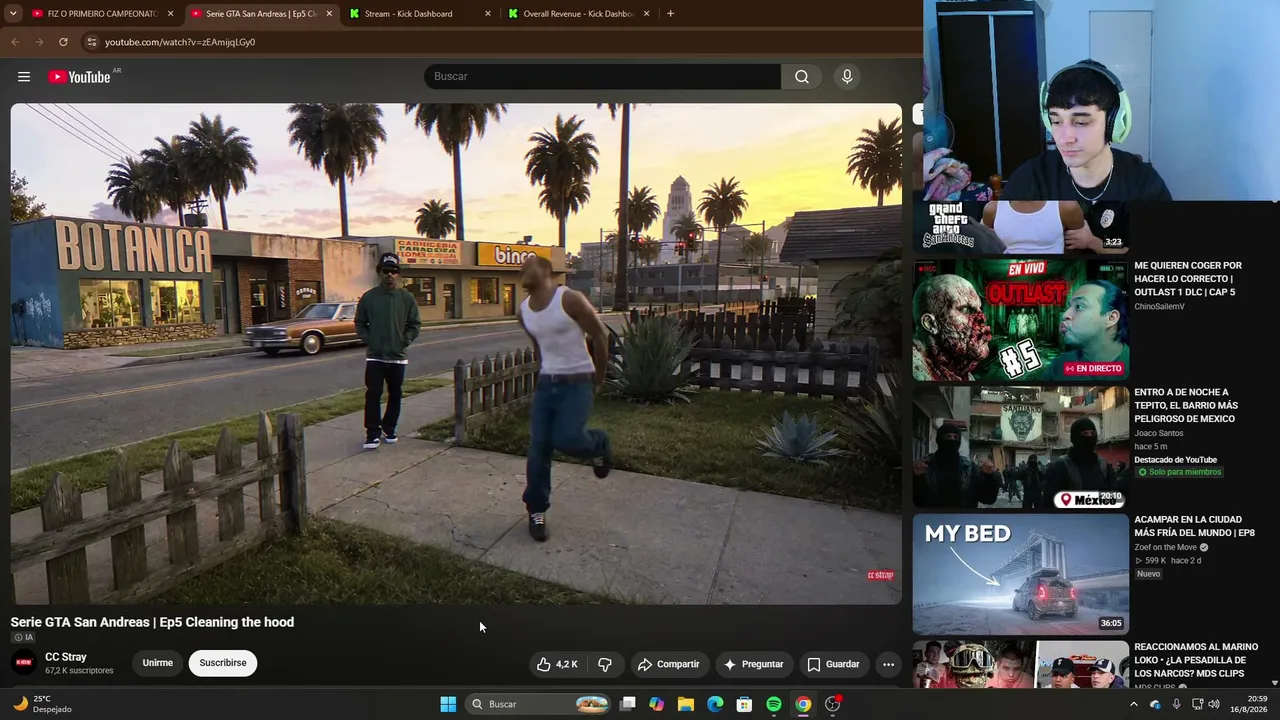Open the Grand Theft Auto San Andreas thumbnail
The image size is (1280, 720).
pos(1020,226)
